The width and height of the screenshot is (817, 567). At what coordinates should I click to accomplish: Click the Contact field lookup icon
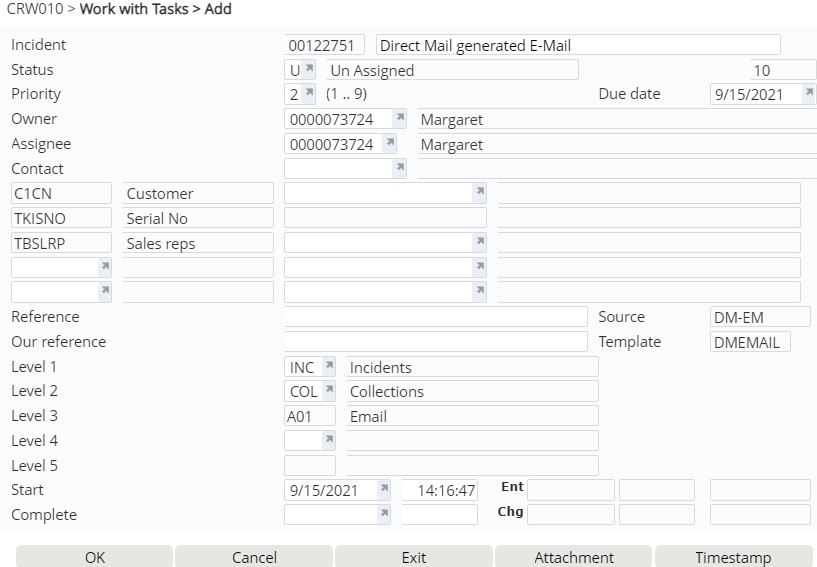pyautogui.click(x=399, y=168)
